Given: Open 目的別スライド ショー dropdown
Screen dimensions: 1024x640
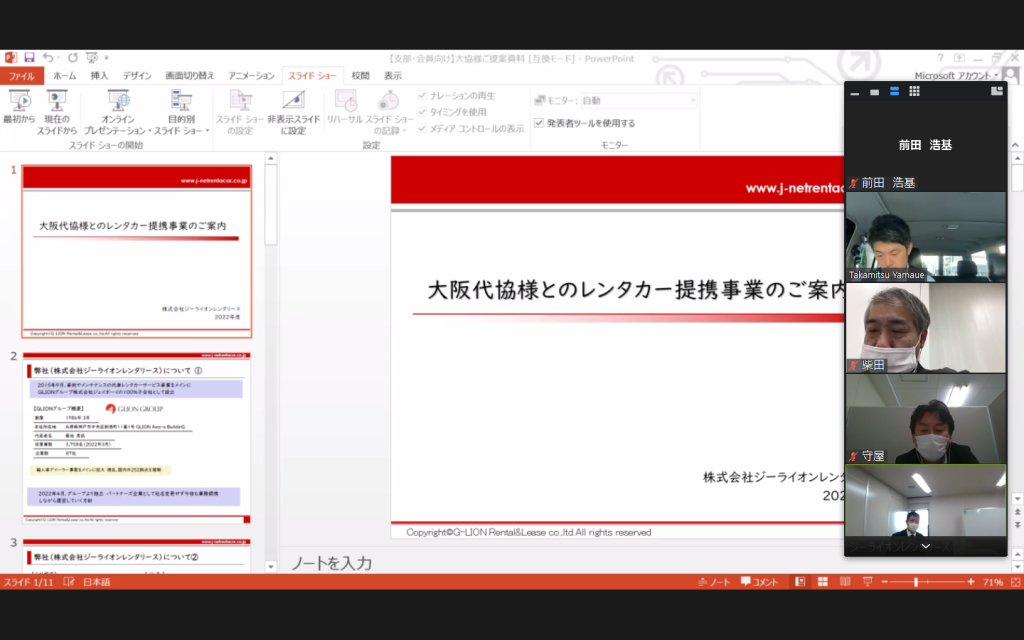Looking at the screenshot, I should pyautogui.click(x=181, y=112).
